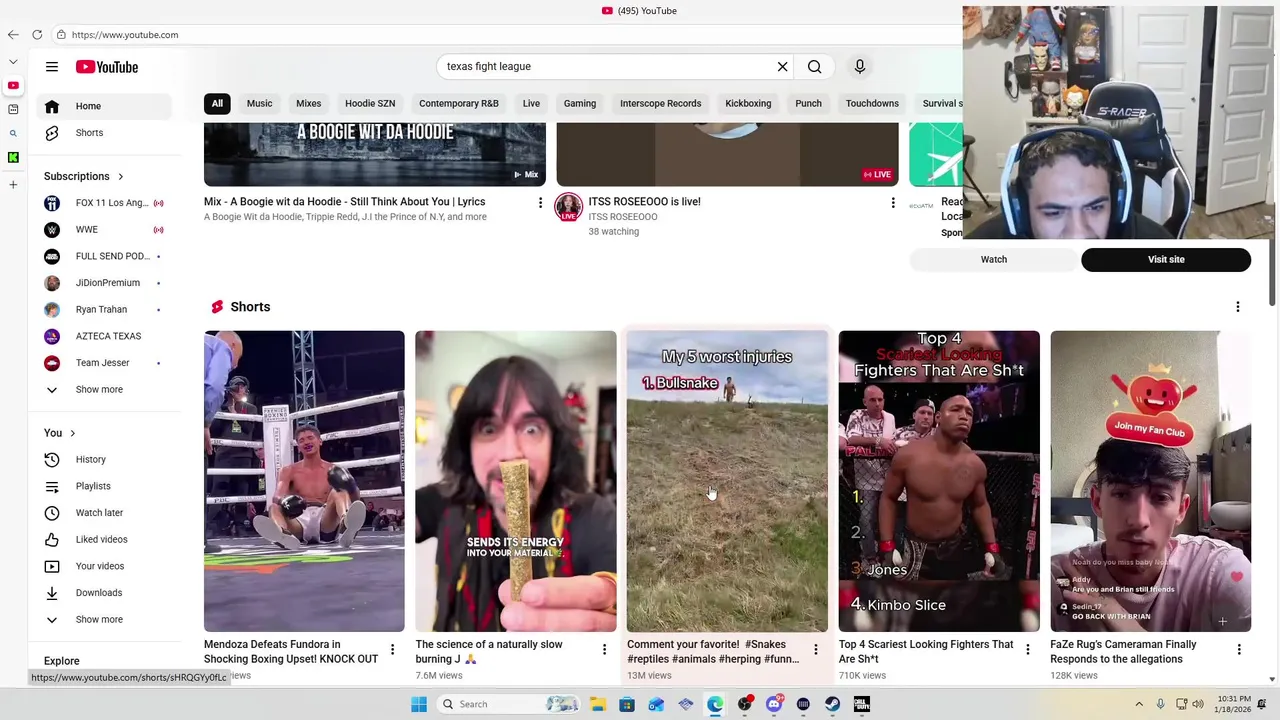Open the WWE subscription channel
Viewport: 1280px width, 720px height.
point(104,230)
